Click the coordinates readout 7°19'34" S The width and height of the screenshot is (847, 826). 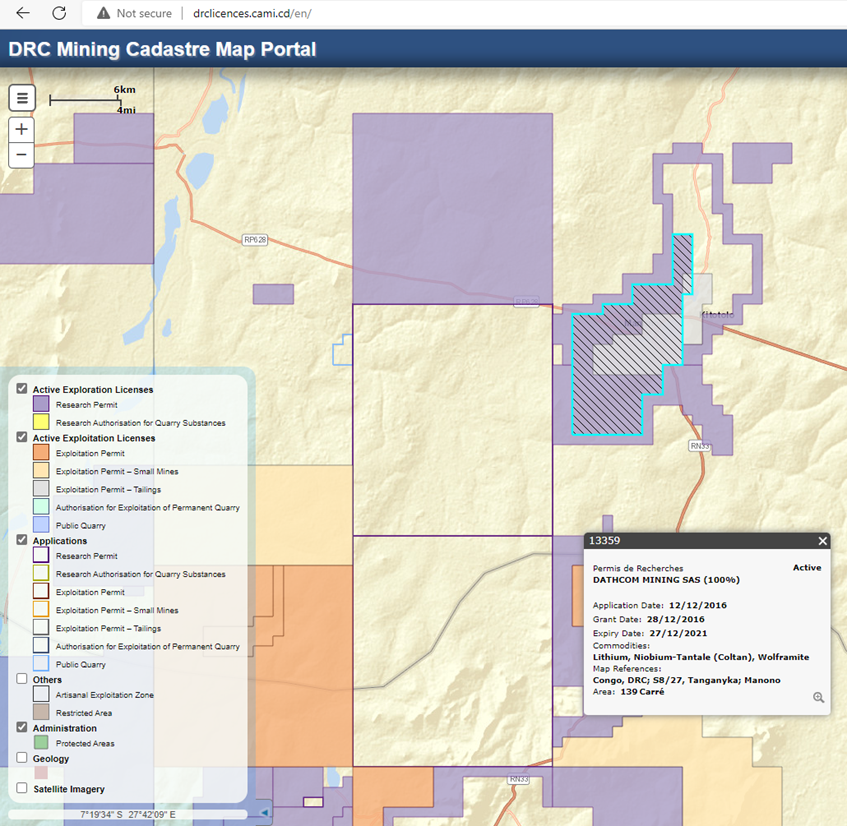click(x=127, y=814)
